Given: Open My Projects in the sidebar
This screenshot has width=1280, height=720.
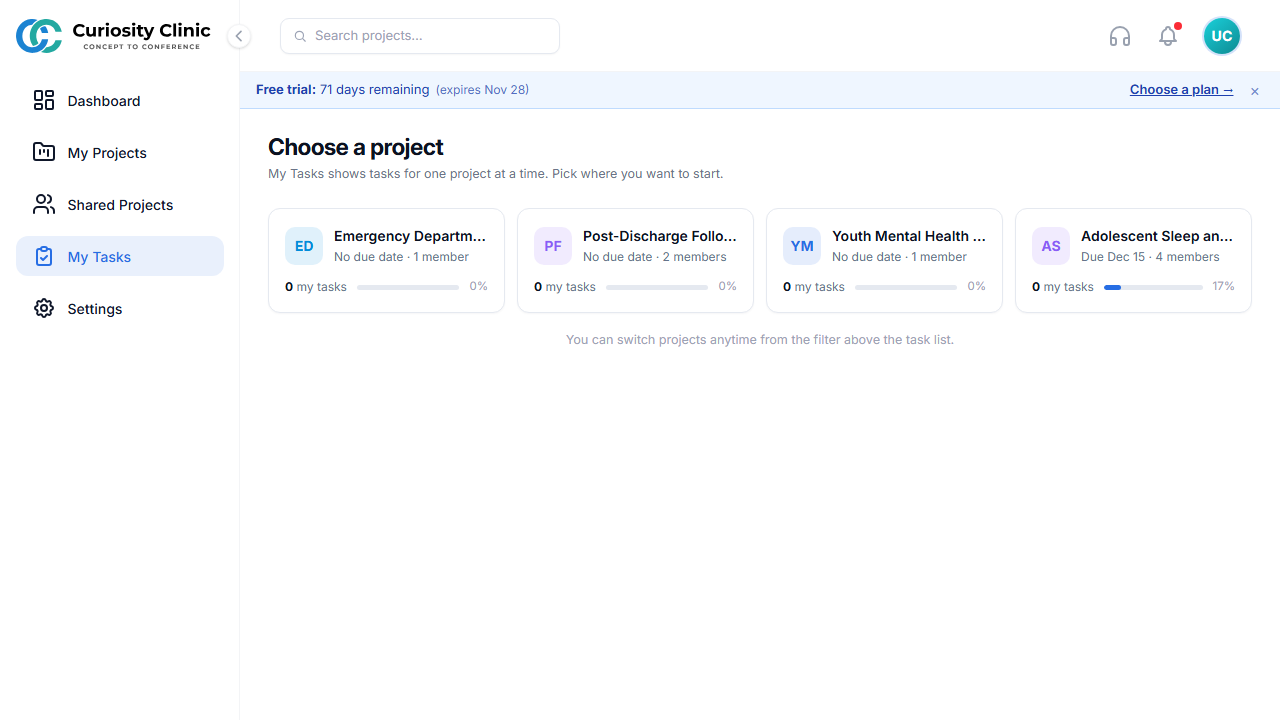Looking at the screenshot, I should 120,152.
